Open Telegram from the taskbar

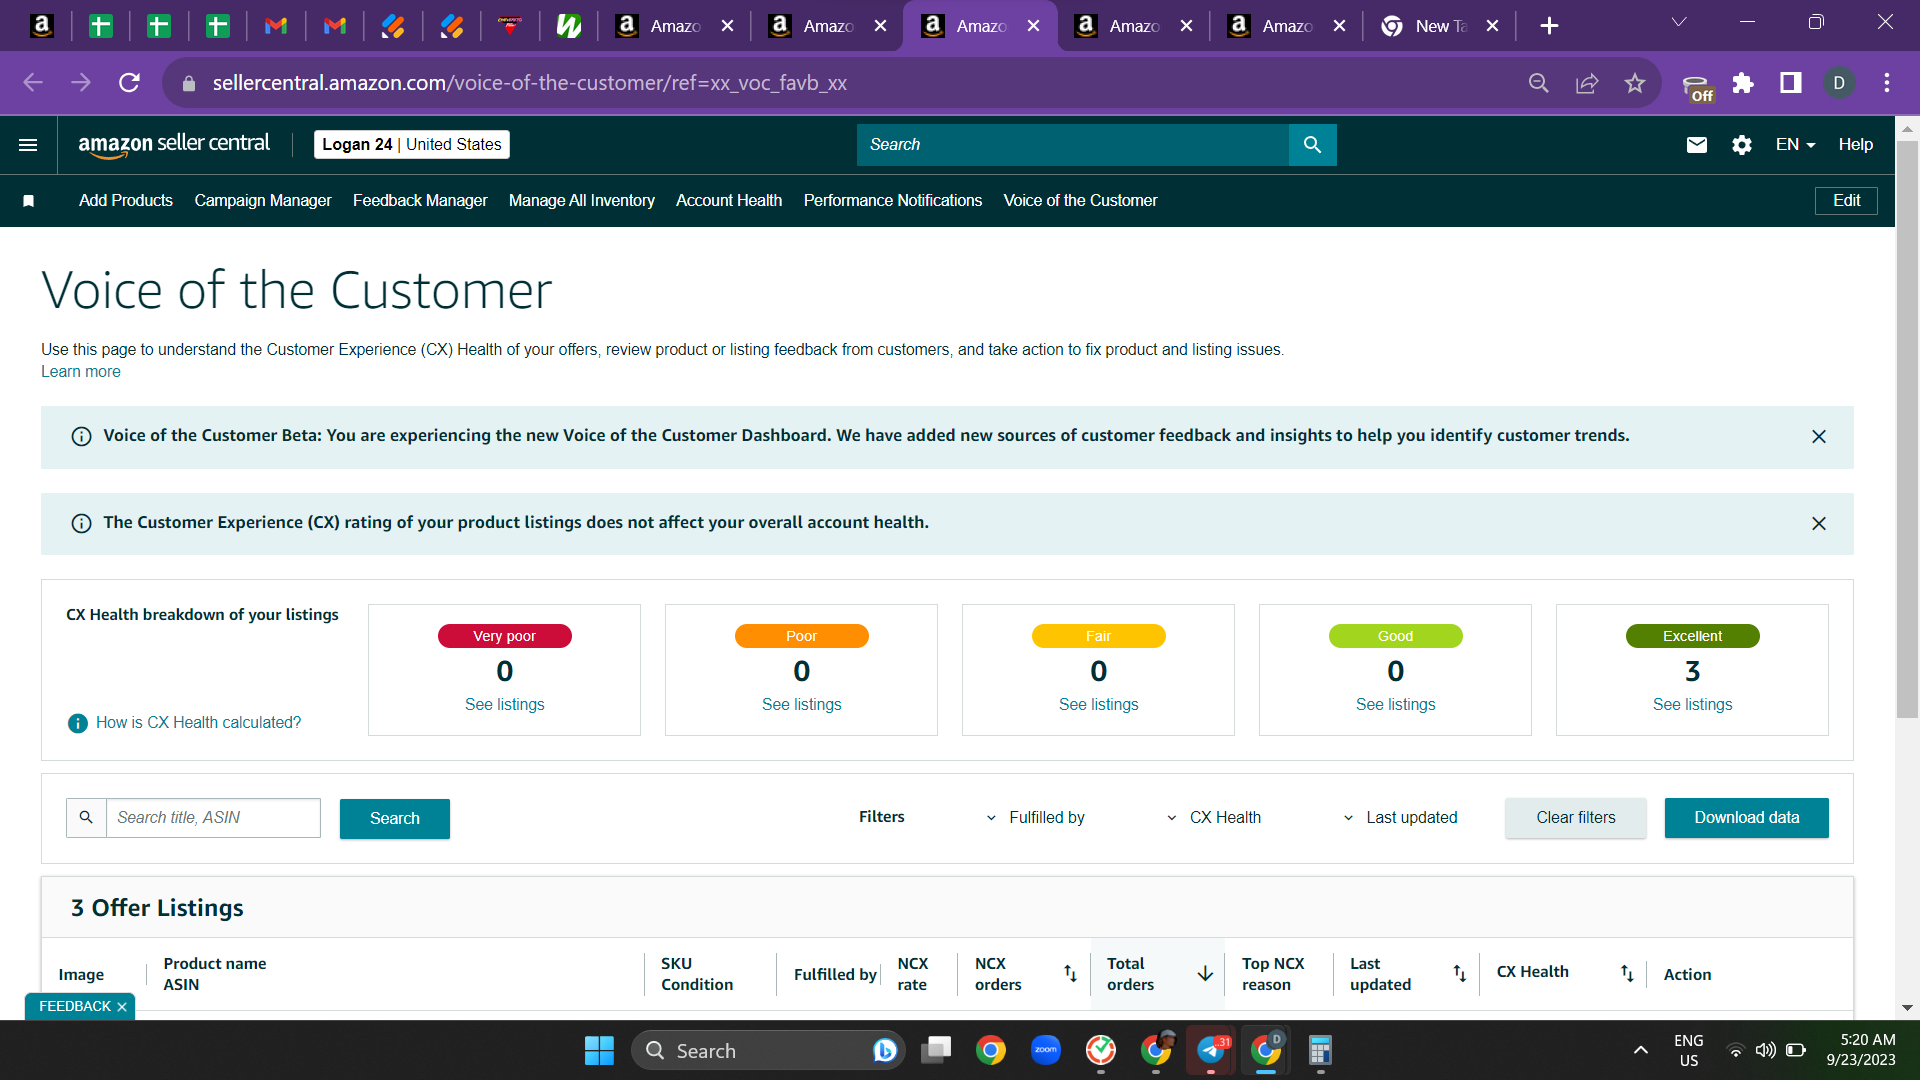point(1211,1050)
